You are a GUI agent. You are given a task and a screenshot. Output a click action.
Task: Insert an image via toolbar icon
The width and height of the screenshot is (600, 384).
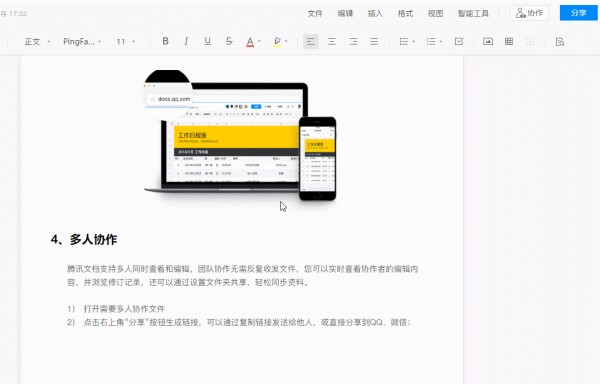[488, 41]
